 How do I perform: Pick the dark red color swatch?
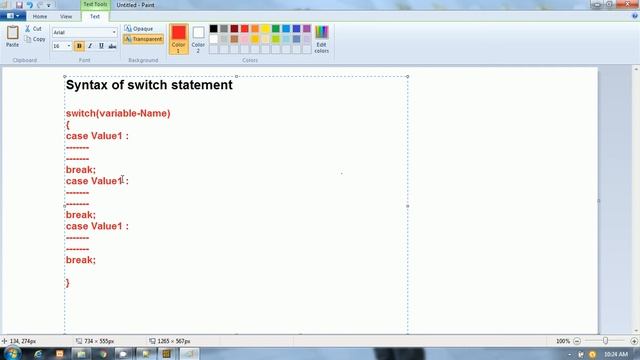tap(234, 29)
